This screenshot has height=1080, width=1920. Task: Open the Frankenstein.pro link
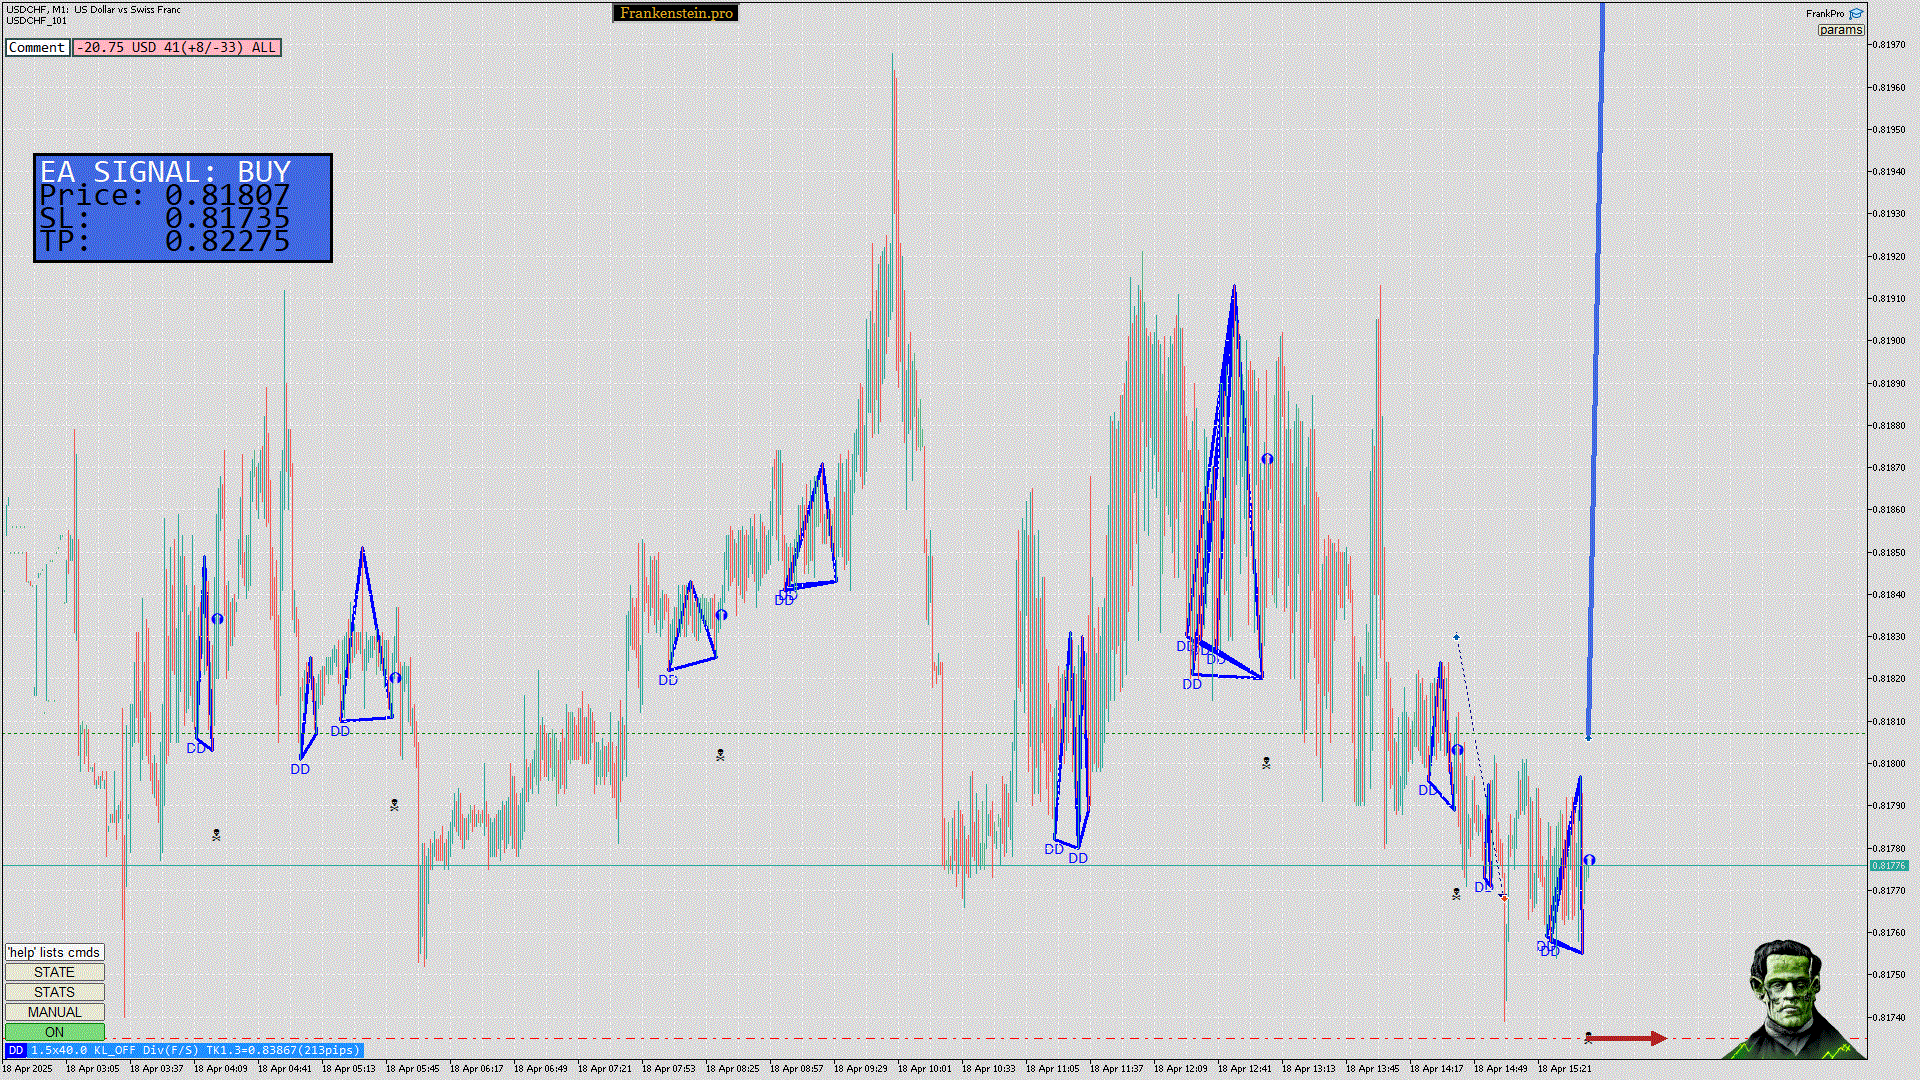676,13
